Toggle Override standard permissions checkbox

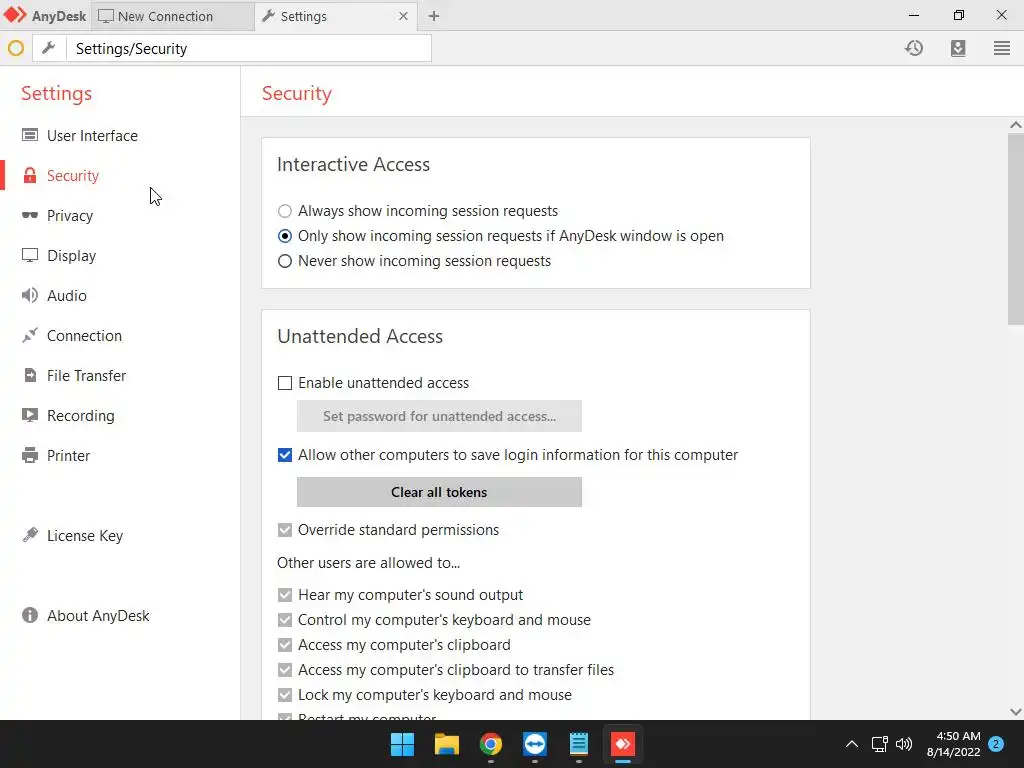(285, 530)
